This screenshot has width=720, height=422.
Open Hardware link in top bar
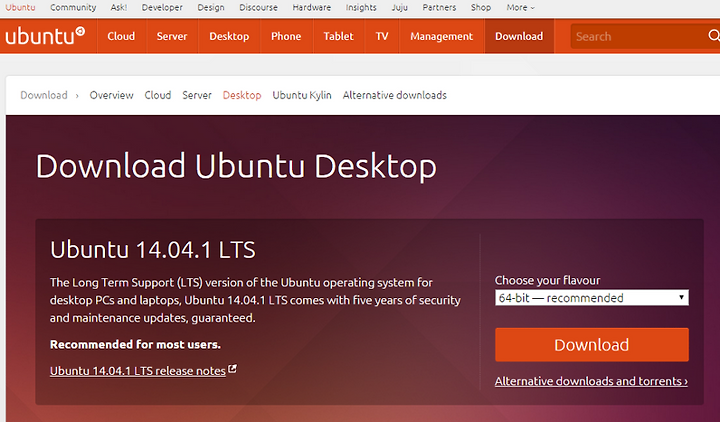click(x=311, y=7)
